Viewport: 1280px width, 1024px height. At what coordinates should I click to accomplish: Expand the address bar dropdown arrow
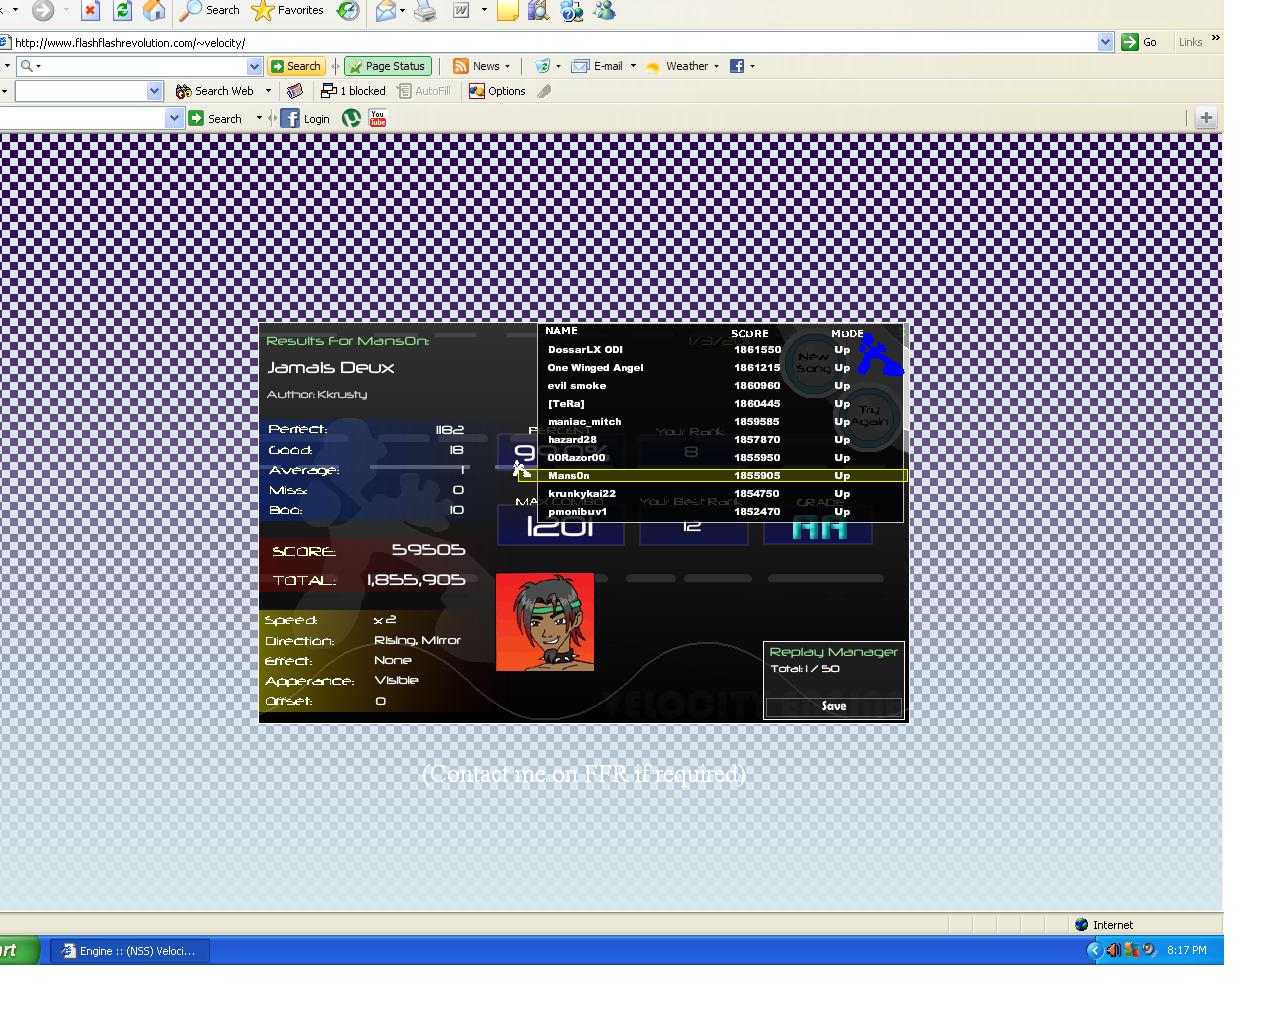tap(1105, 42)
